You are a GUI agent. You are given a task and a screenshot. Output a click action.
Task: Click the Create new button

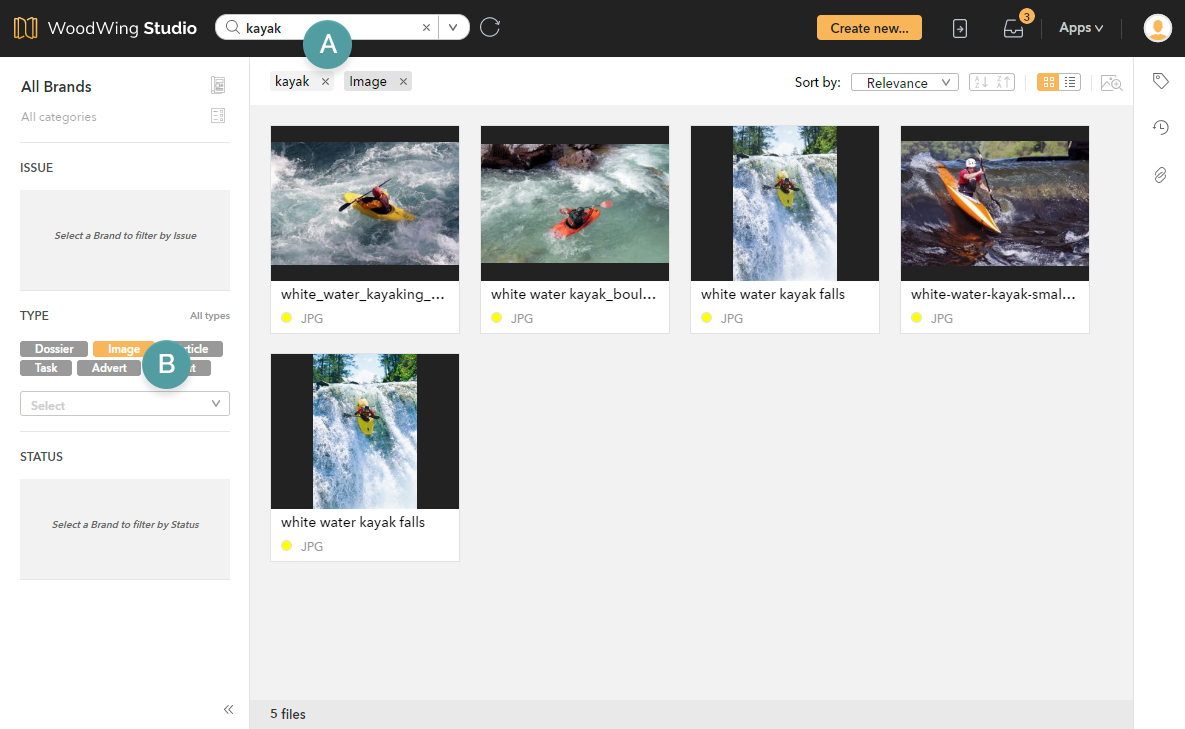pos(868,28)
